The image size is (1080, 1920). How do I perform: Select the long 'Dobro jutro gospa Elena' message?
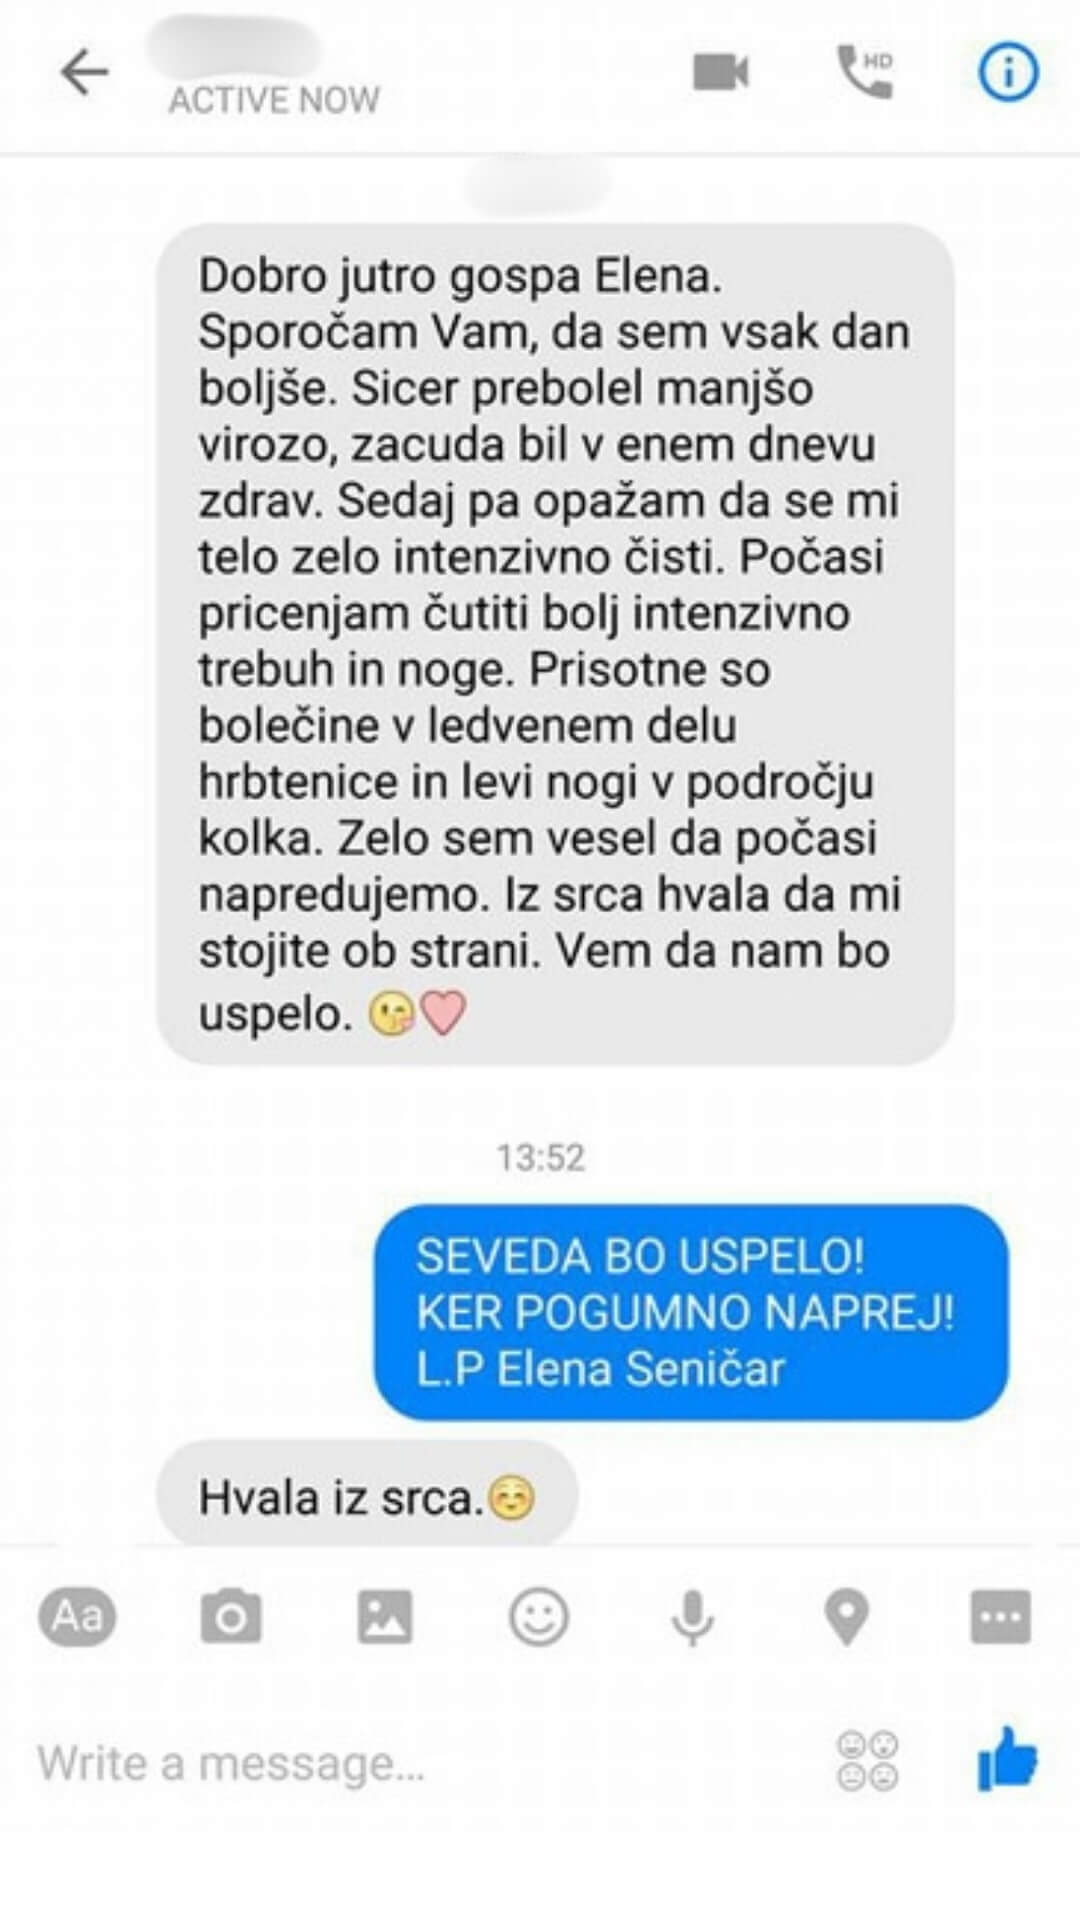(555, 644)
